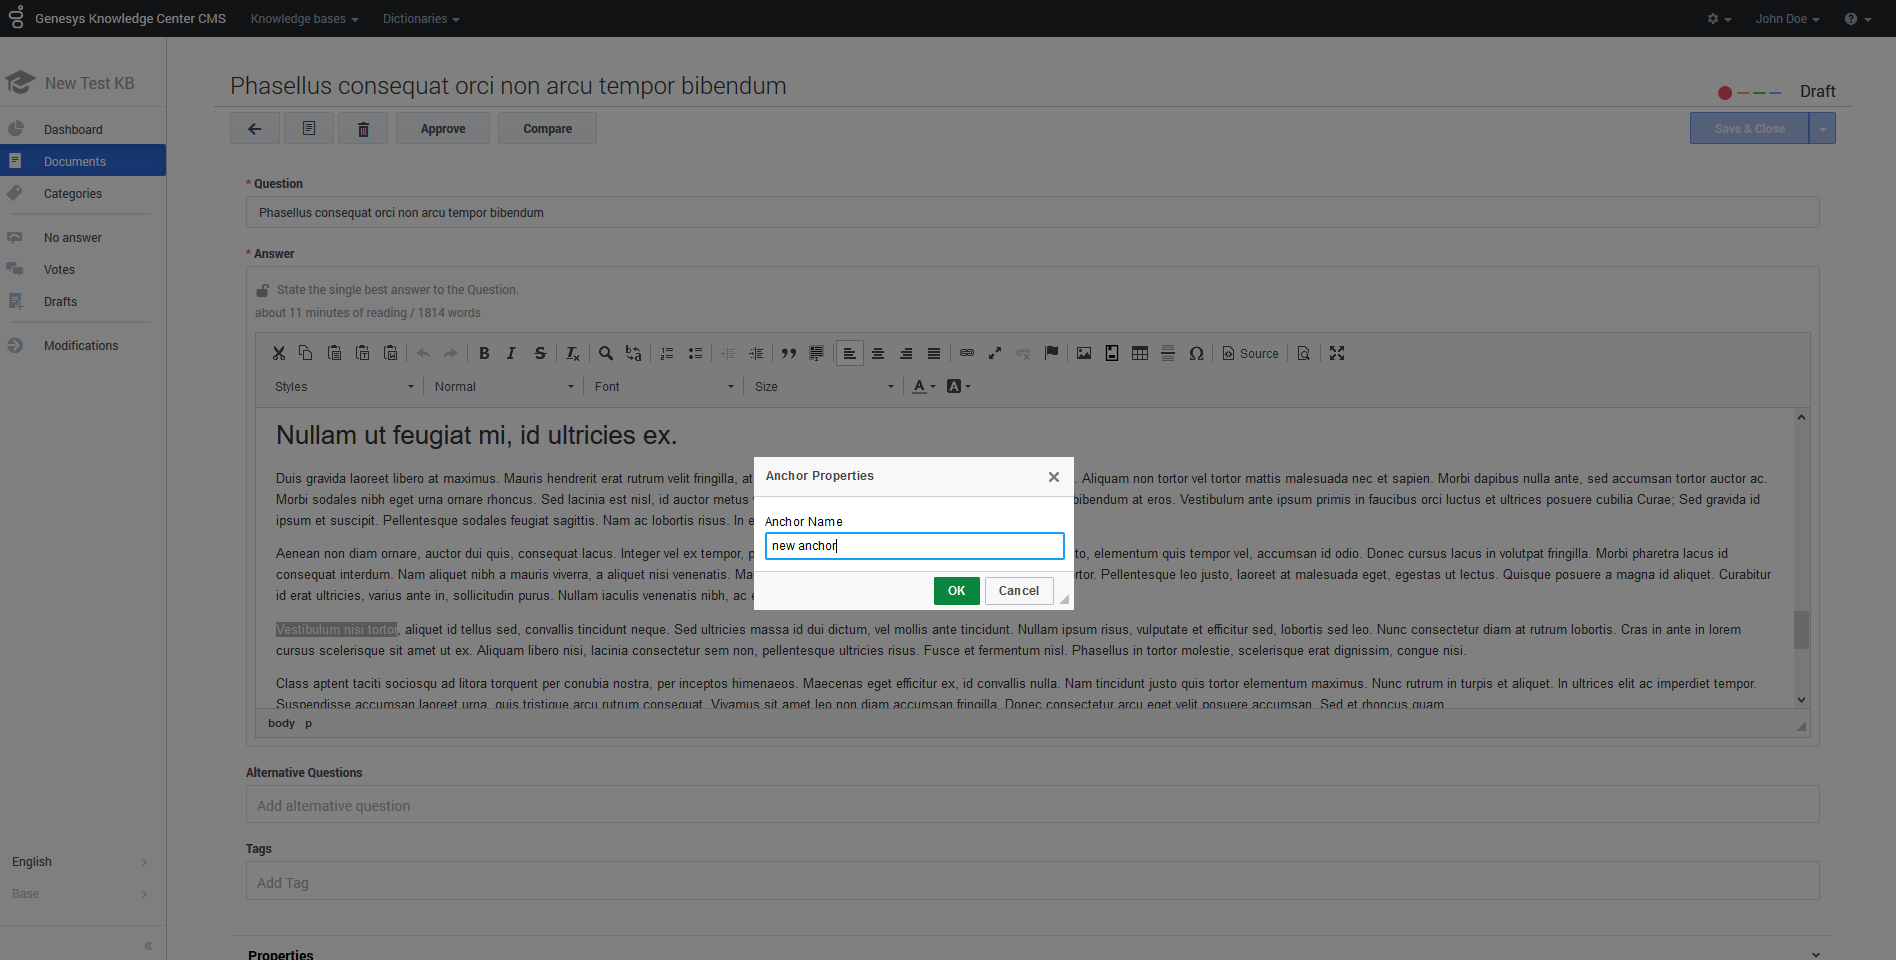The height and width of the screenshot is (960, 1896).
Task: Click the Block Quote icon
Action: pyautogui.click(x=789, y=353)
